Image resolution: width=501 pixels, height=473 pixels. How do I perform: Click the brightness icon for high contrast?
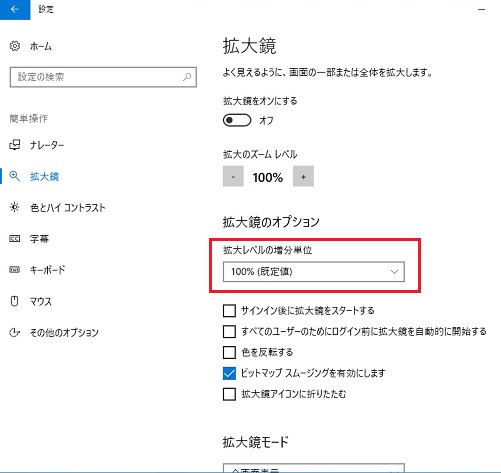(15, 207)
